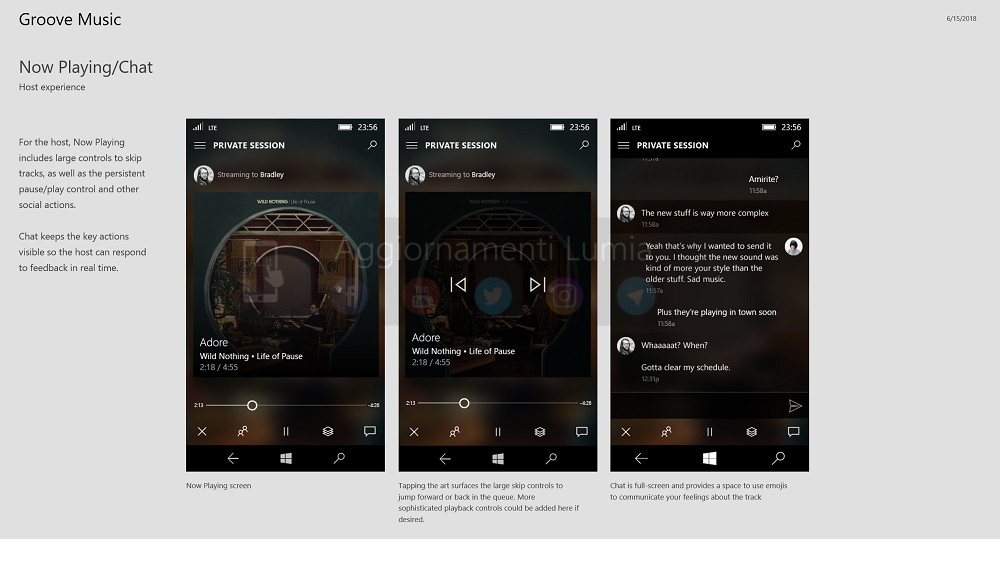This screenshot has height=572, width=1000.
Task: Tap hardware search key on middle phone
Action: (x=552, y=458)
